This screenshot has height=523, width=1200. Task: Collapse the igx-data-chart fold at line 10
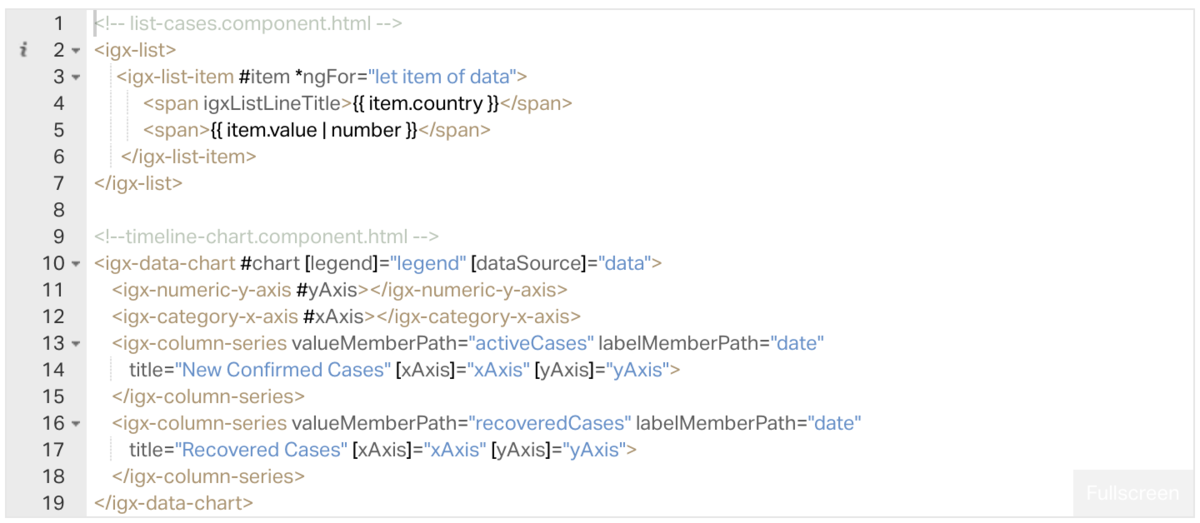click(75, 264)
